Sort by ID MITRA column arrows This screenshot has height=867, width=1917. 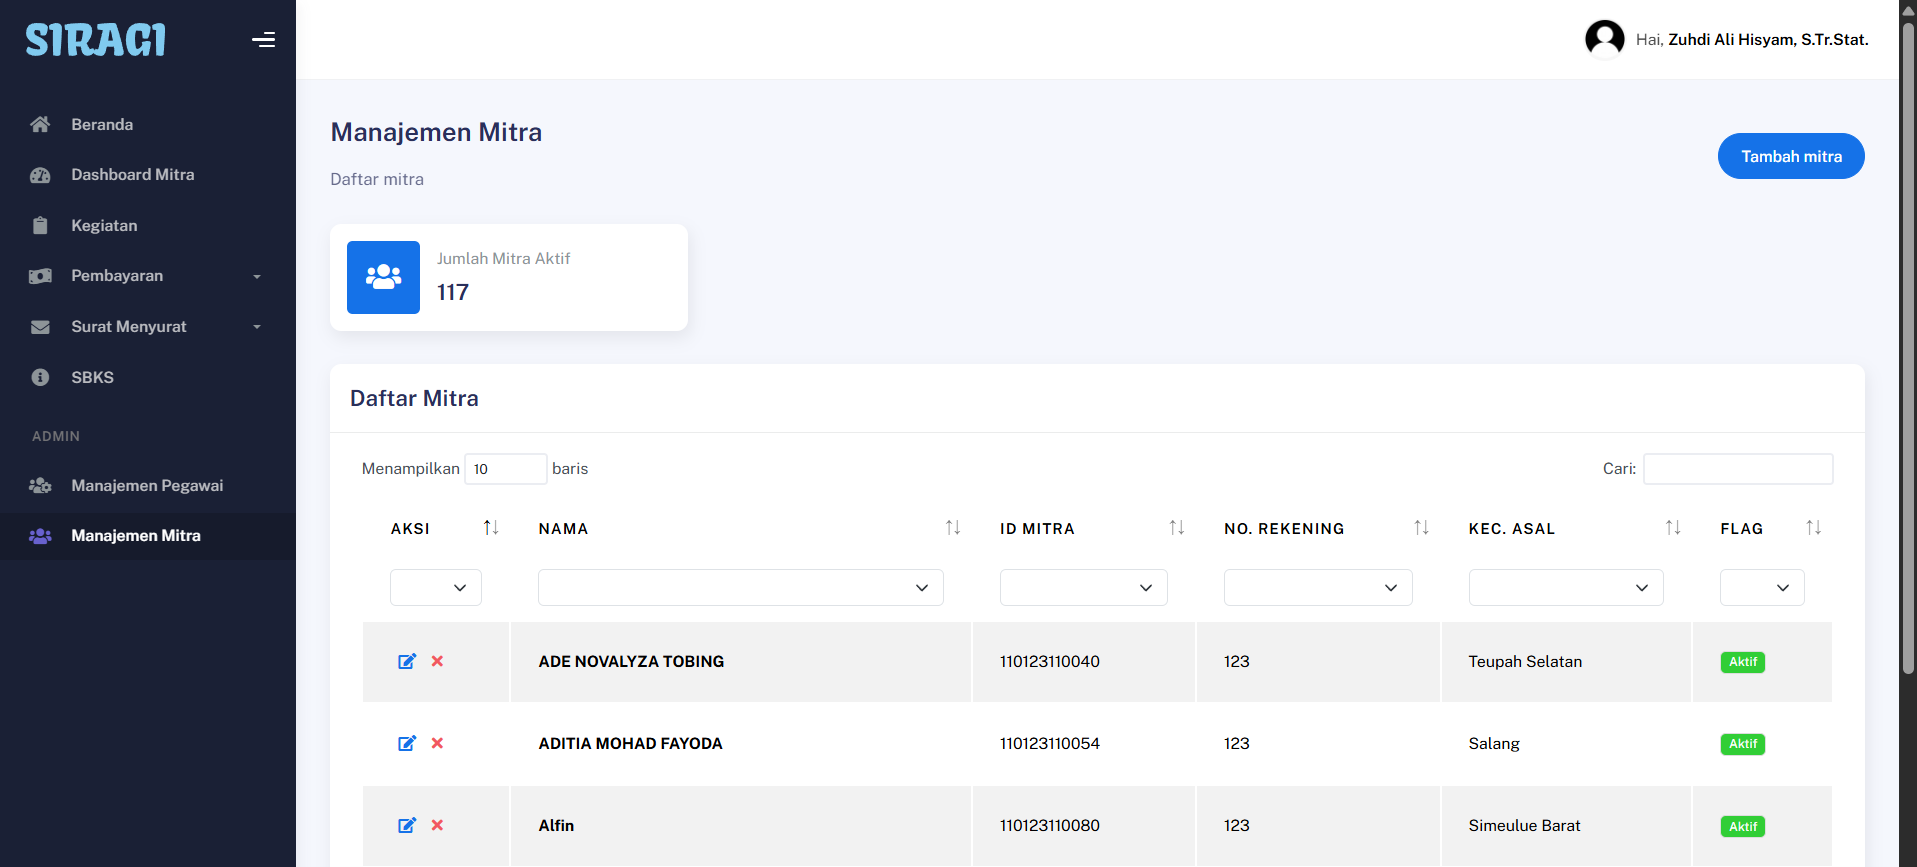[x=1176, y=528]
